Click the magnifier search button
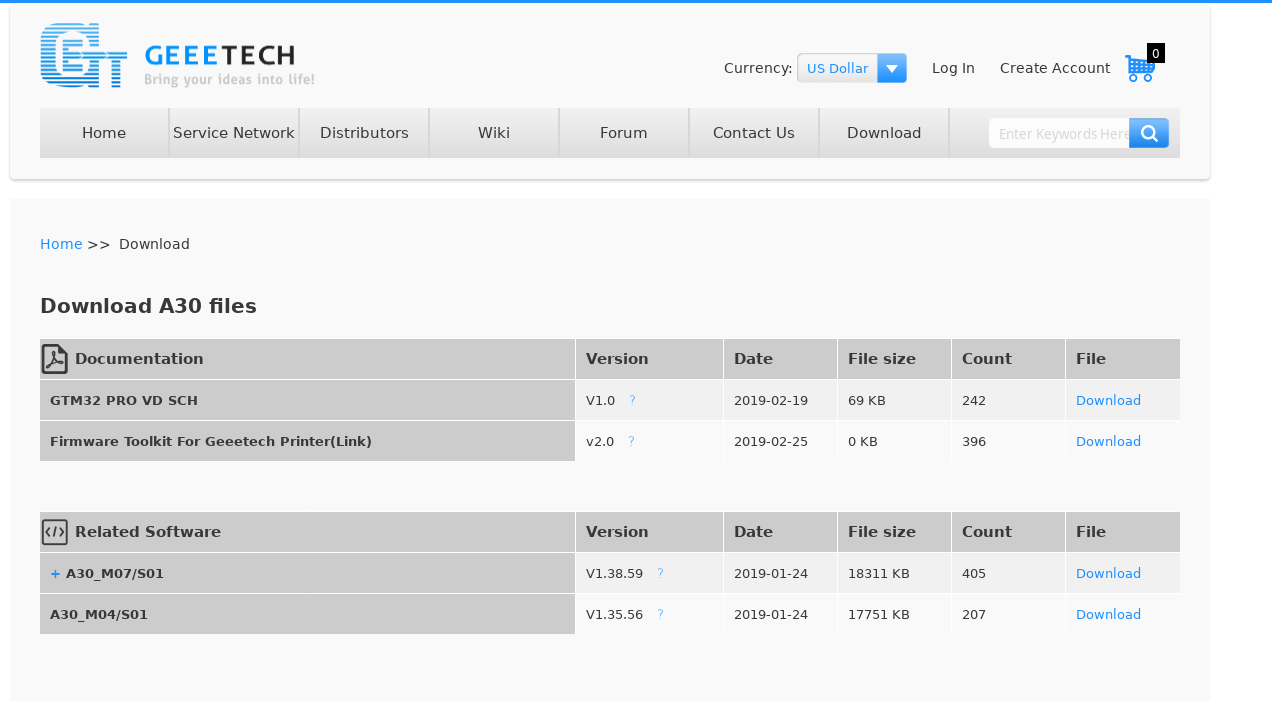This screenshot has height=701, width=1272. click(x=1149, y=133)
